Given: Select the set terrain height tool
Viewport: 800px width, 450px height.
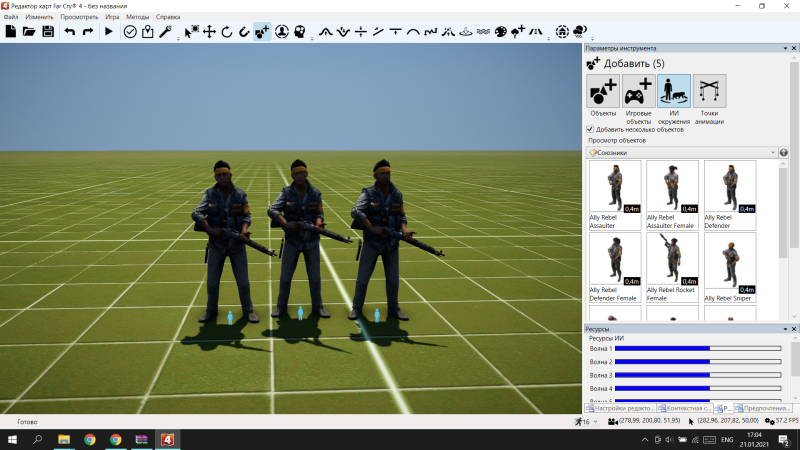Looking at the screenshot, I should (361, 32).
